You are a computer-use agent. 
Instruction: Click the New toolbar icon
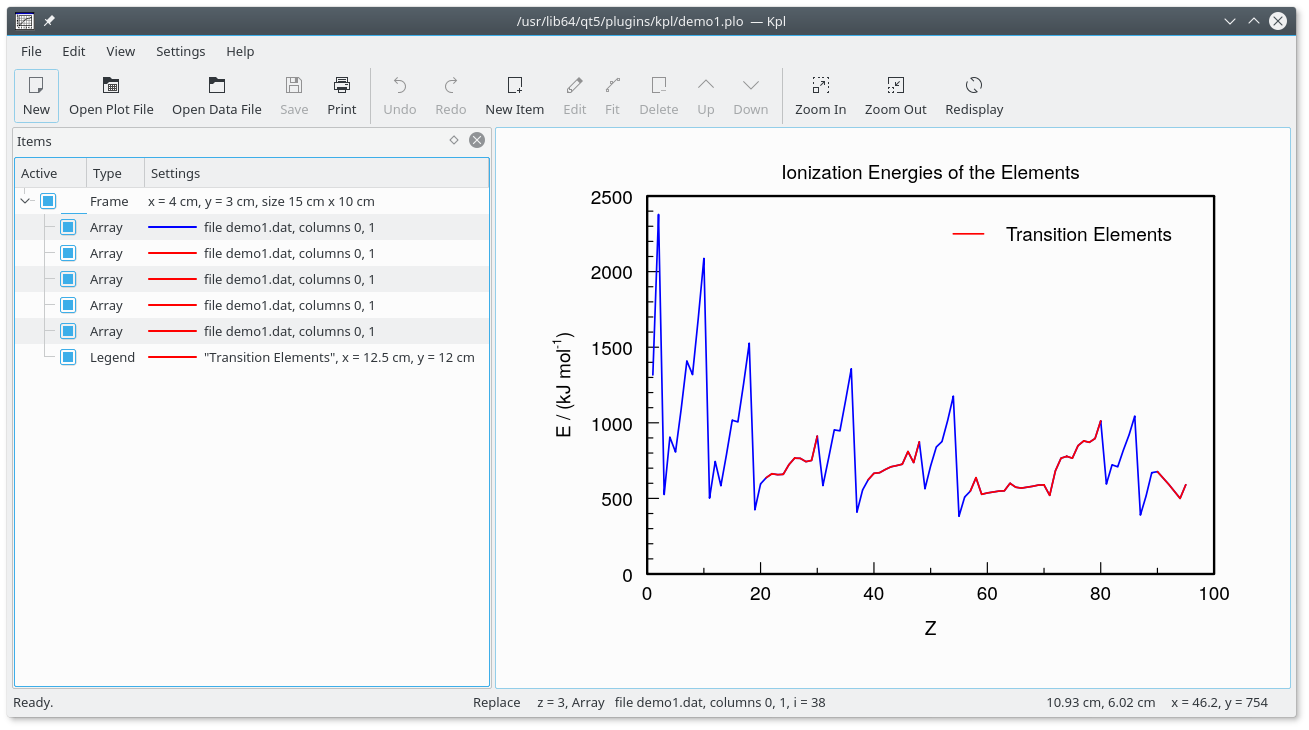tap(36, 96)
